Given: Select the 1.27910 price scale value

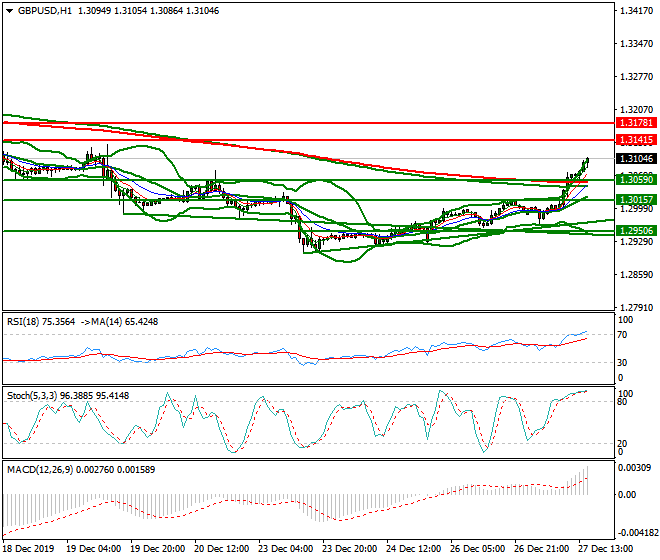Looking at the screenshot, I should click(636, 308).
